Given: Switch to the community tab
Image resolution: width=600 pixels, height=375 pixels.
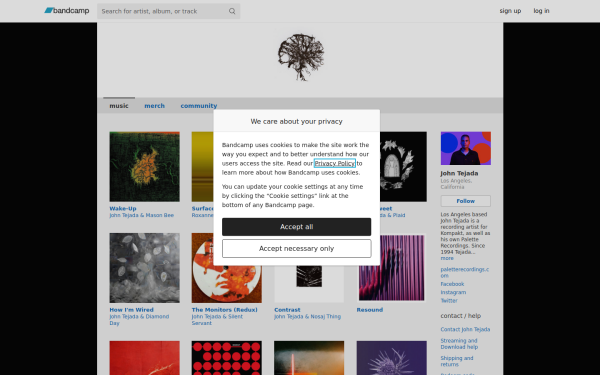Looking at the screenshot, I should [199, 106].
